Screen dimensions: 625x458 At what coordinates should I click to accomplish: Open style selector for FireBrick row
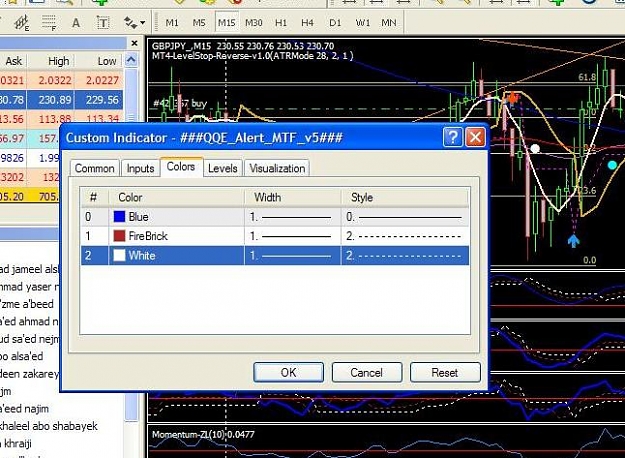point(405,236)
